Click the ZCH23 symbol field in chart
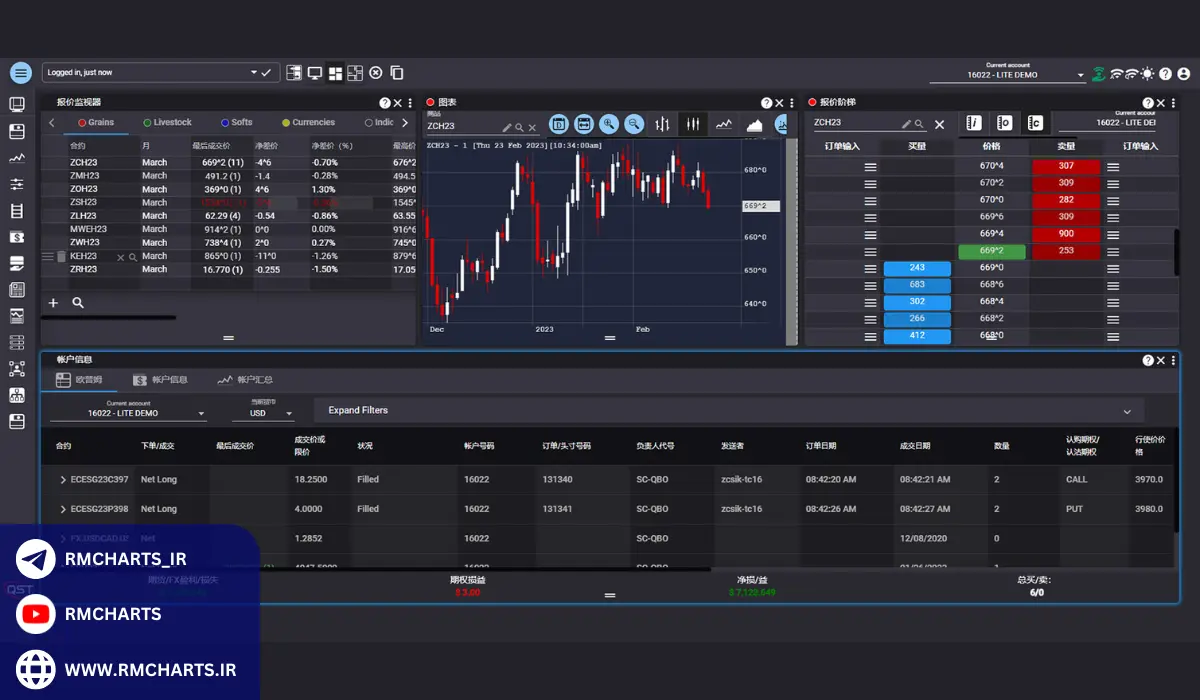This screenshot has height=700, width=1200. (462, 127)
